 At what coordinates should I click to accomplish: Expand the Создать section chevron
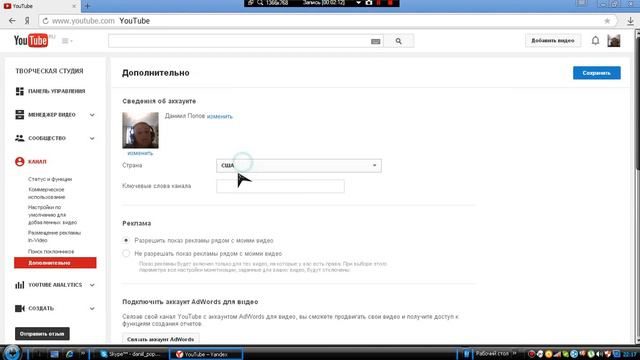[92, 309]
